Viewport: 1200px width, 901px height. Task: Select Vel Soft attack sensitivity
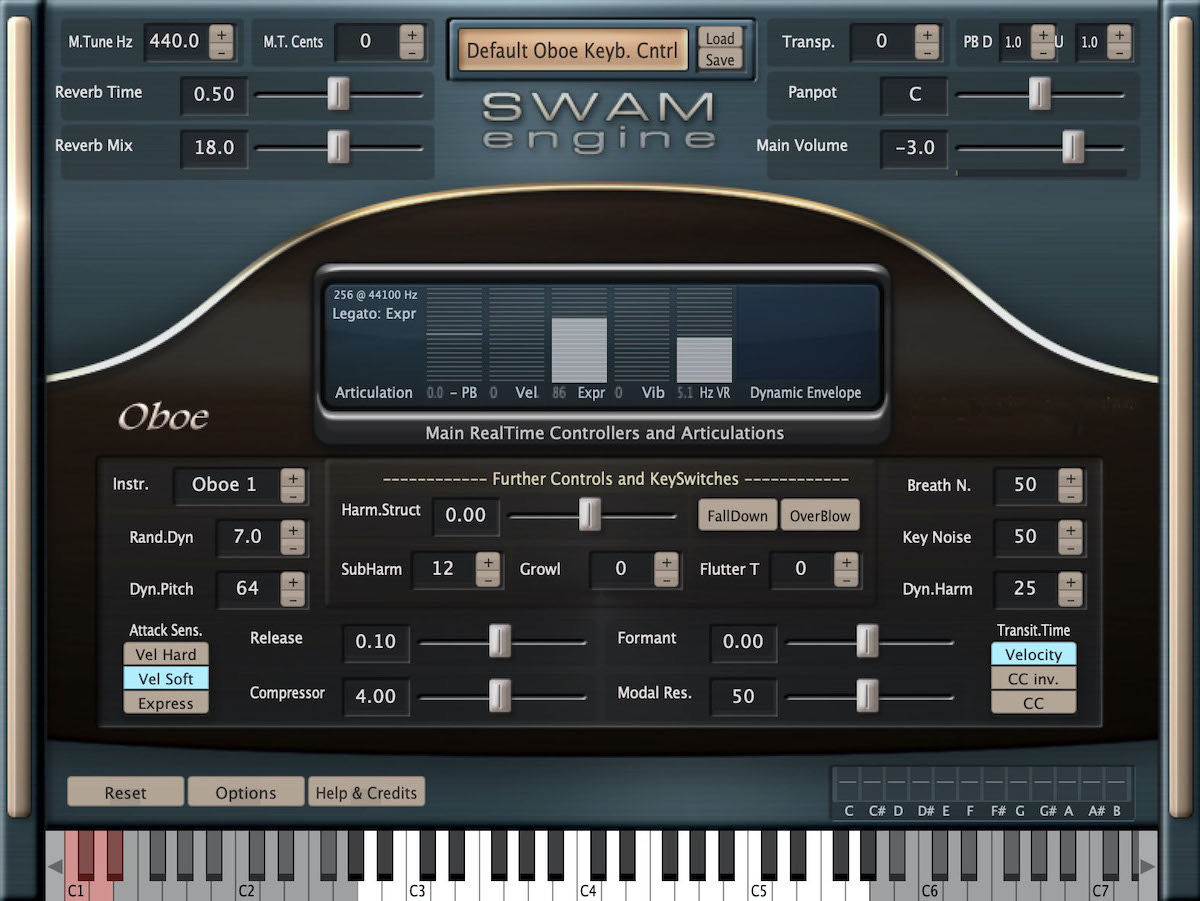[x=166, y=679]
